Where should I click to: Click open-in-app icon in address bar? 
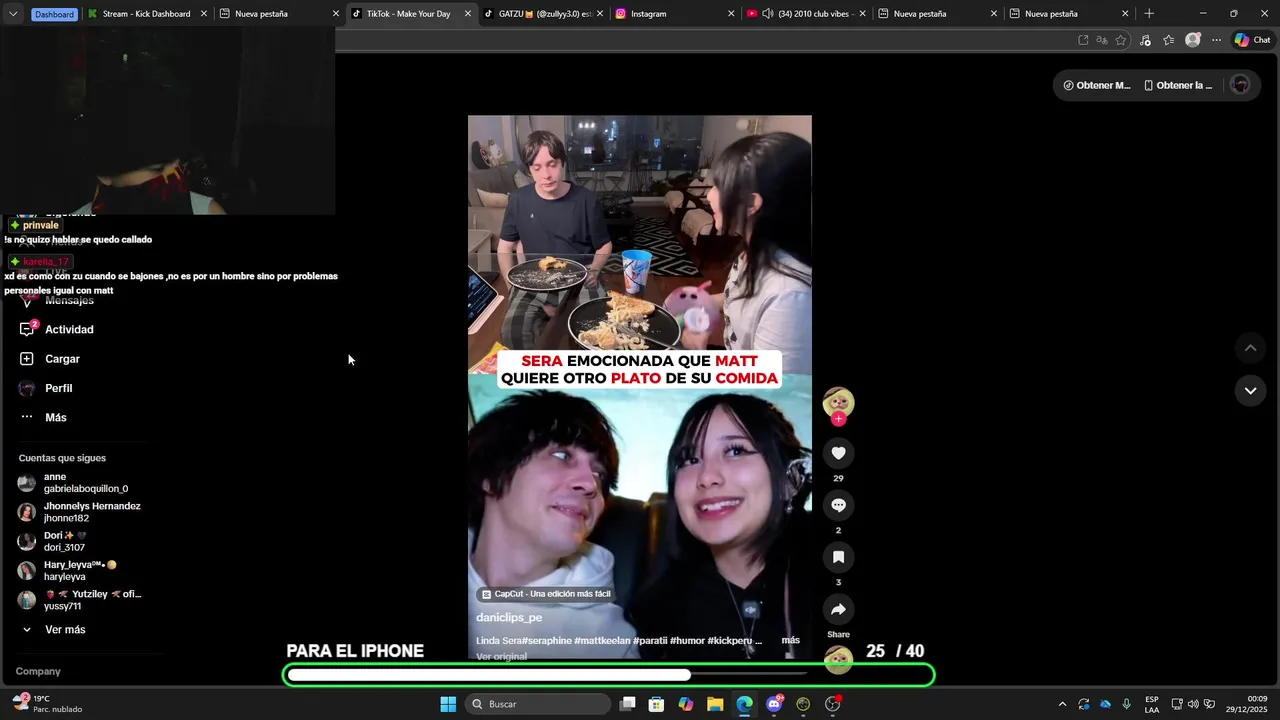(x=1083, y=40)
